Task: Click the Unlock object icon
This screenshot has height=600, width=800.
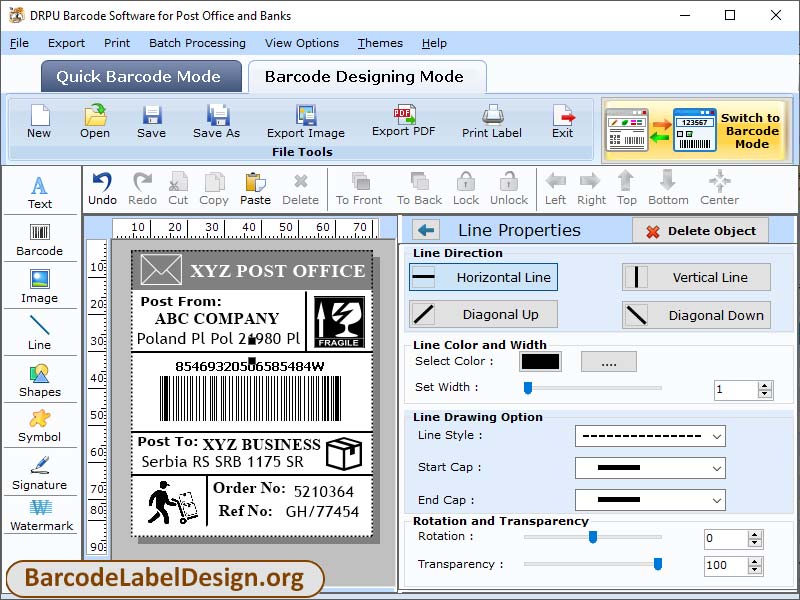Action: pos(509,189)
